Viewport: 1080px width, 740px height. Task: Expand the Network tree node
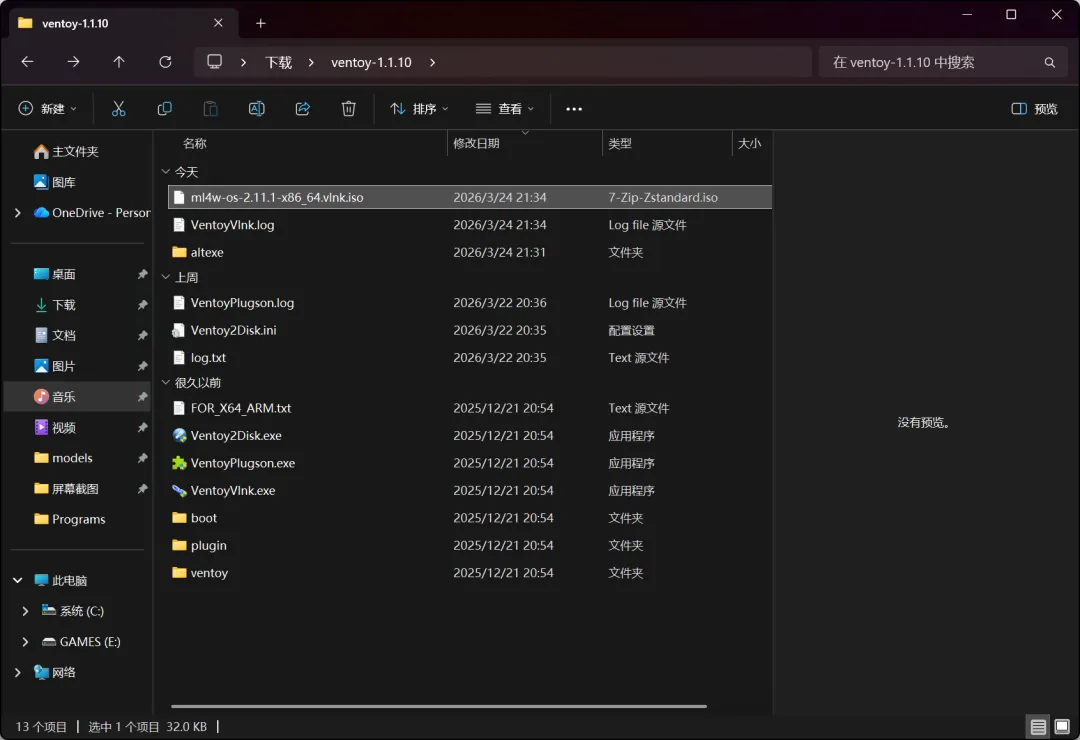[18, 672]
